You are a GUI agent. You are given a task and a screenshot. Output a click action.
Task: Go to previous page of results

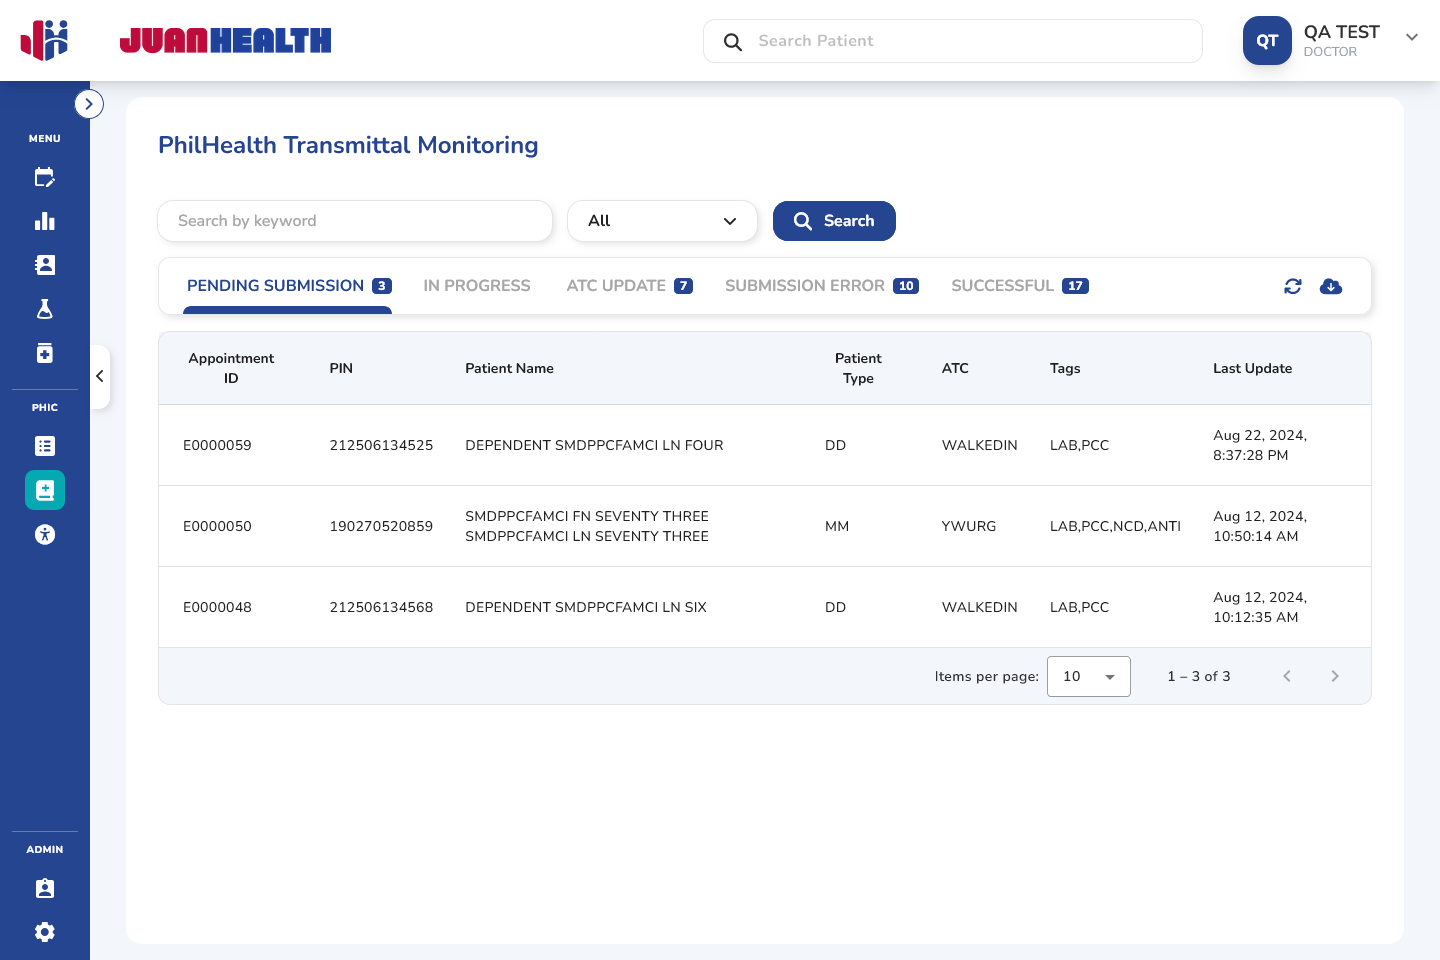[1287, 676]
